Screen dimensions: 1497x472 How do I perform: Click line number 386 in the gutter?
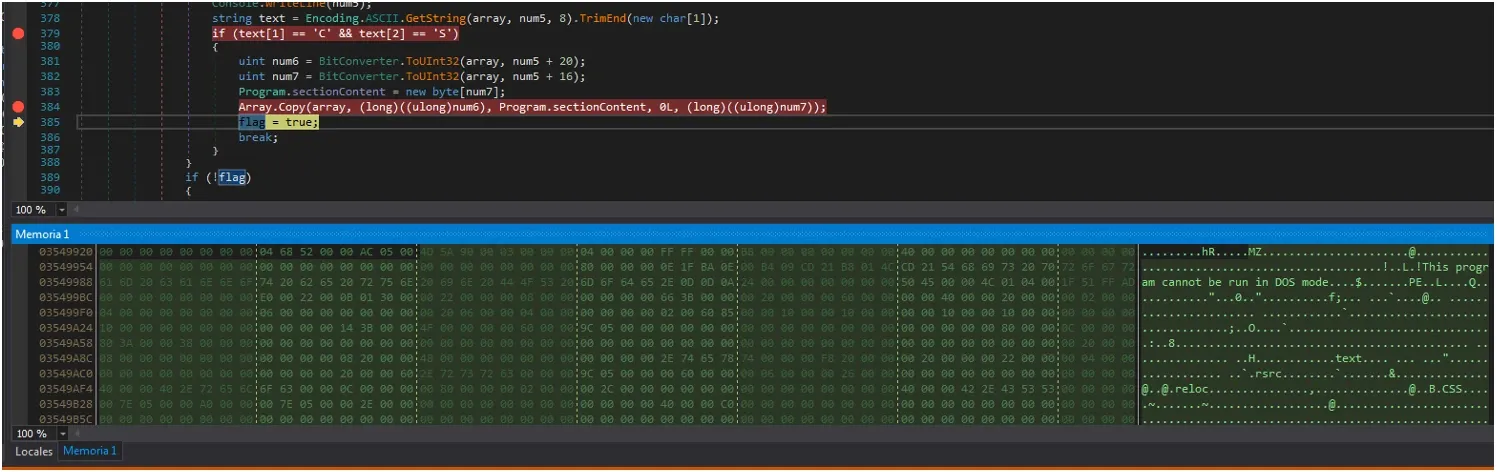pos(50,136)
